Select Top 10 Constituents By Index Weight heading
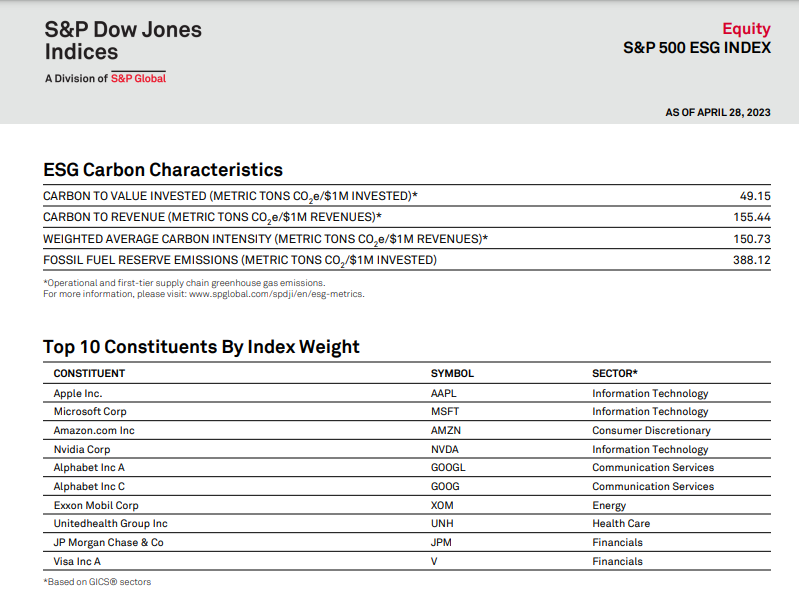Image resolution: width=799 pixels, height=603 pixels. [201, 347]
